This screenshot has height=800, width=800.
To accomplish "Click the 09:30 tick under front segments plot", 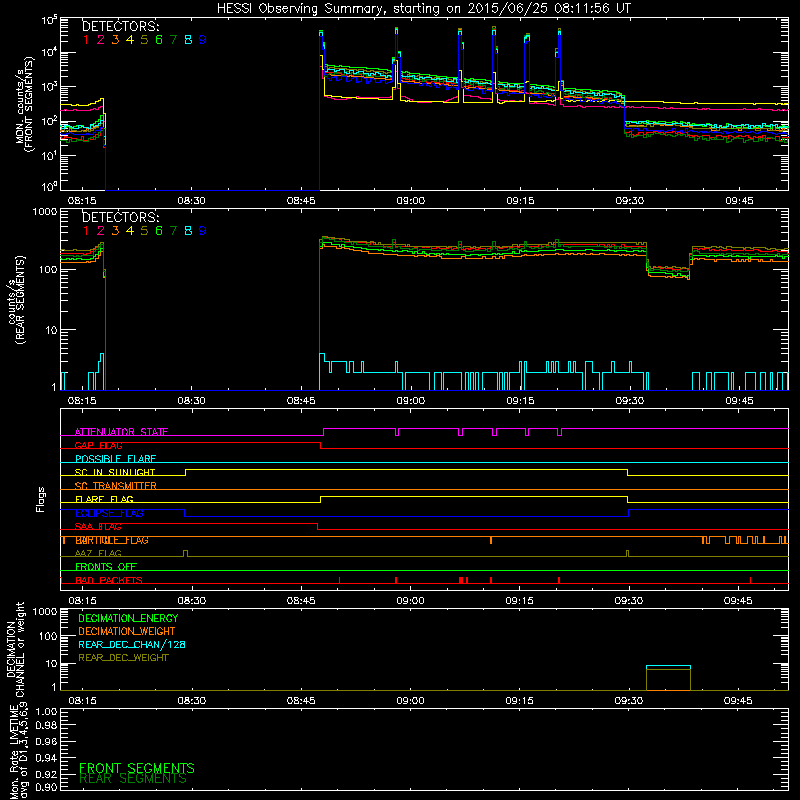I will coord(630,201).
